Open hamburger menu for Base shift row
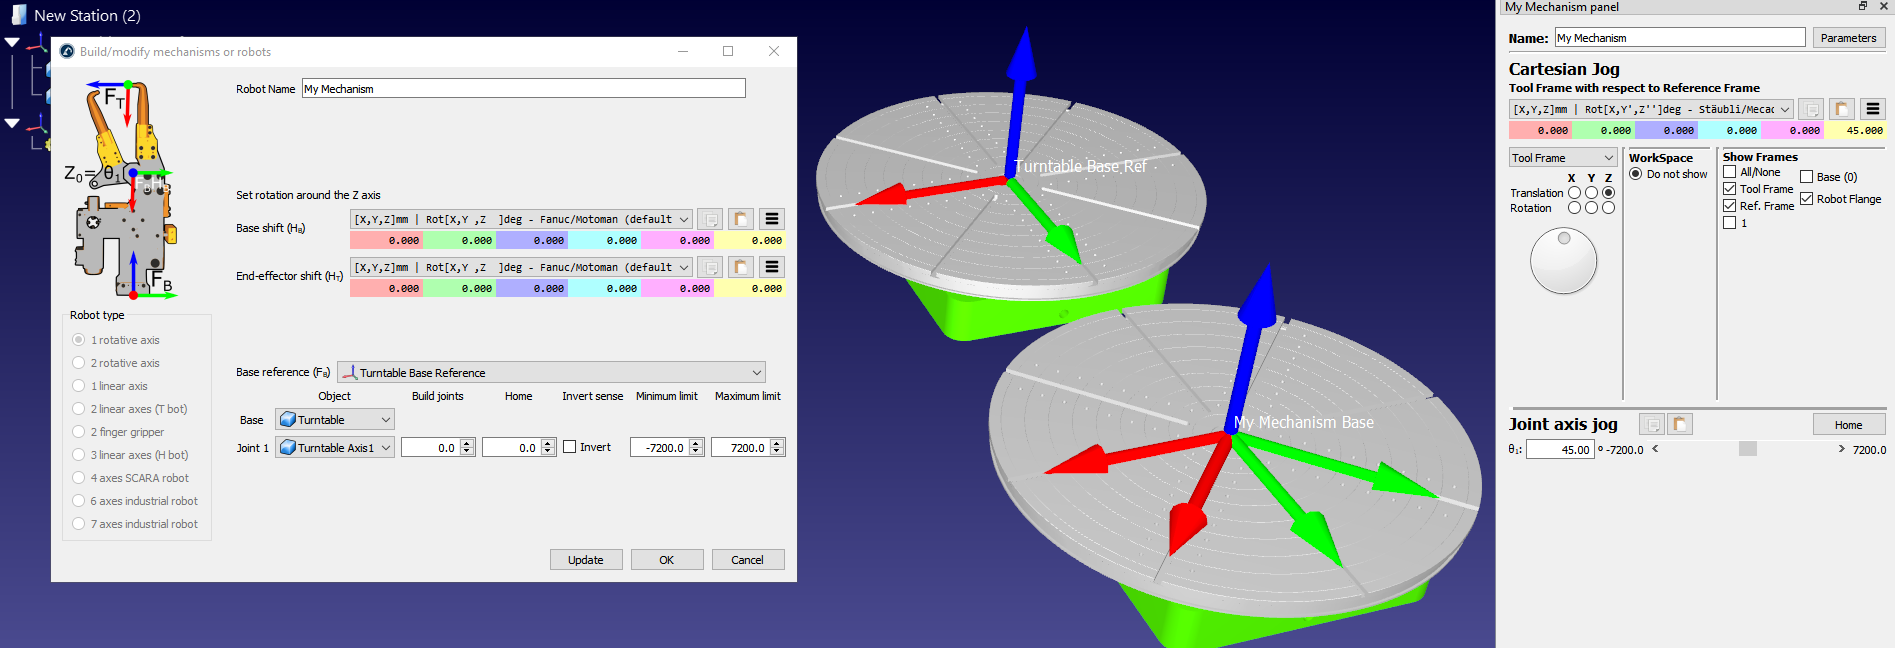 (771, 219)
